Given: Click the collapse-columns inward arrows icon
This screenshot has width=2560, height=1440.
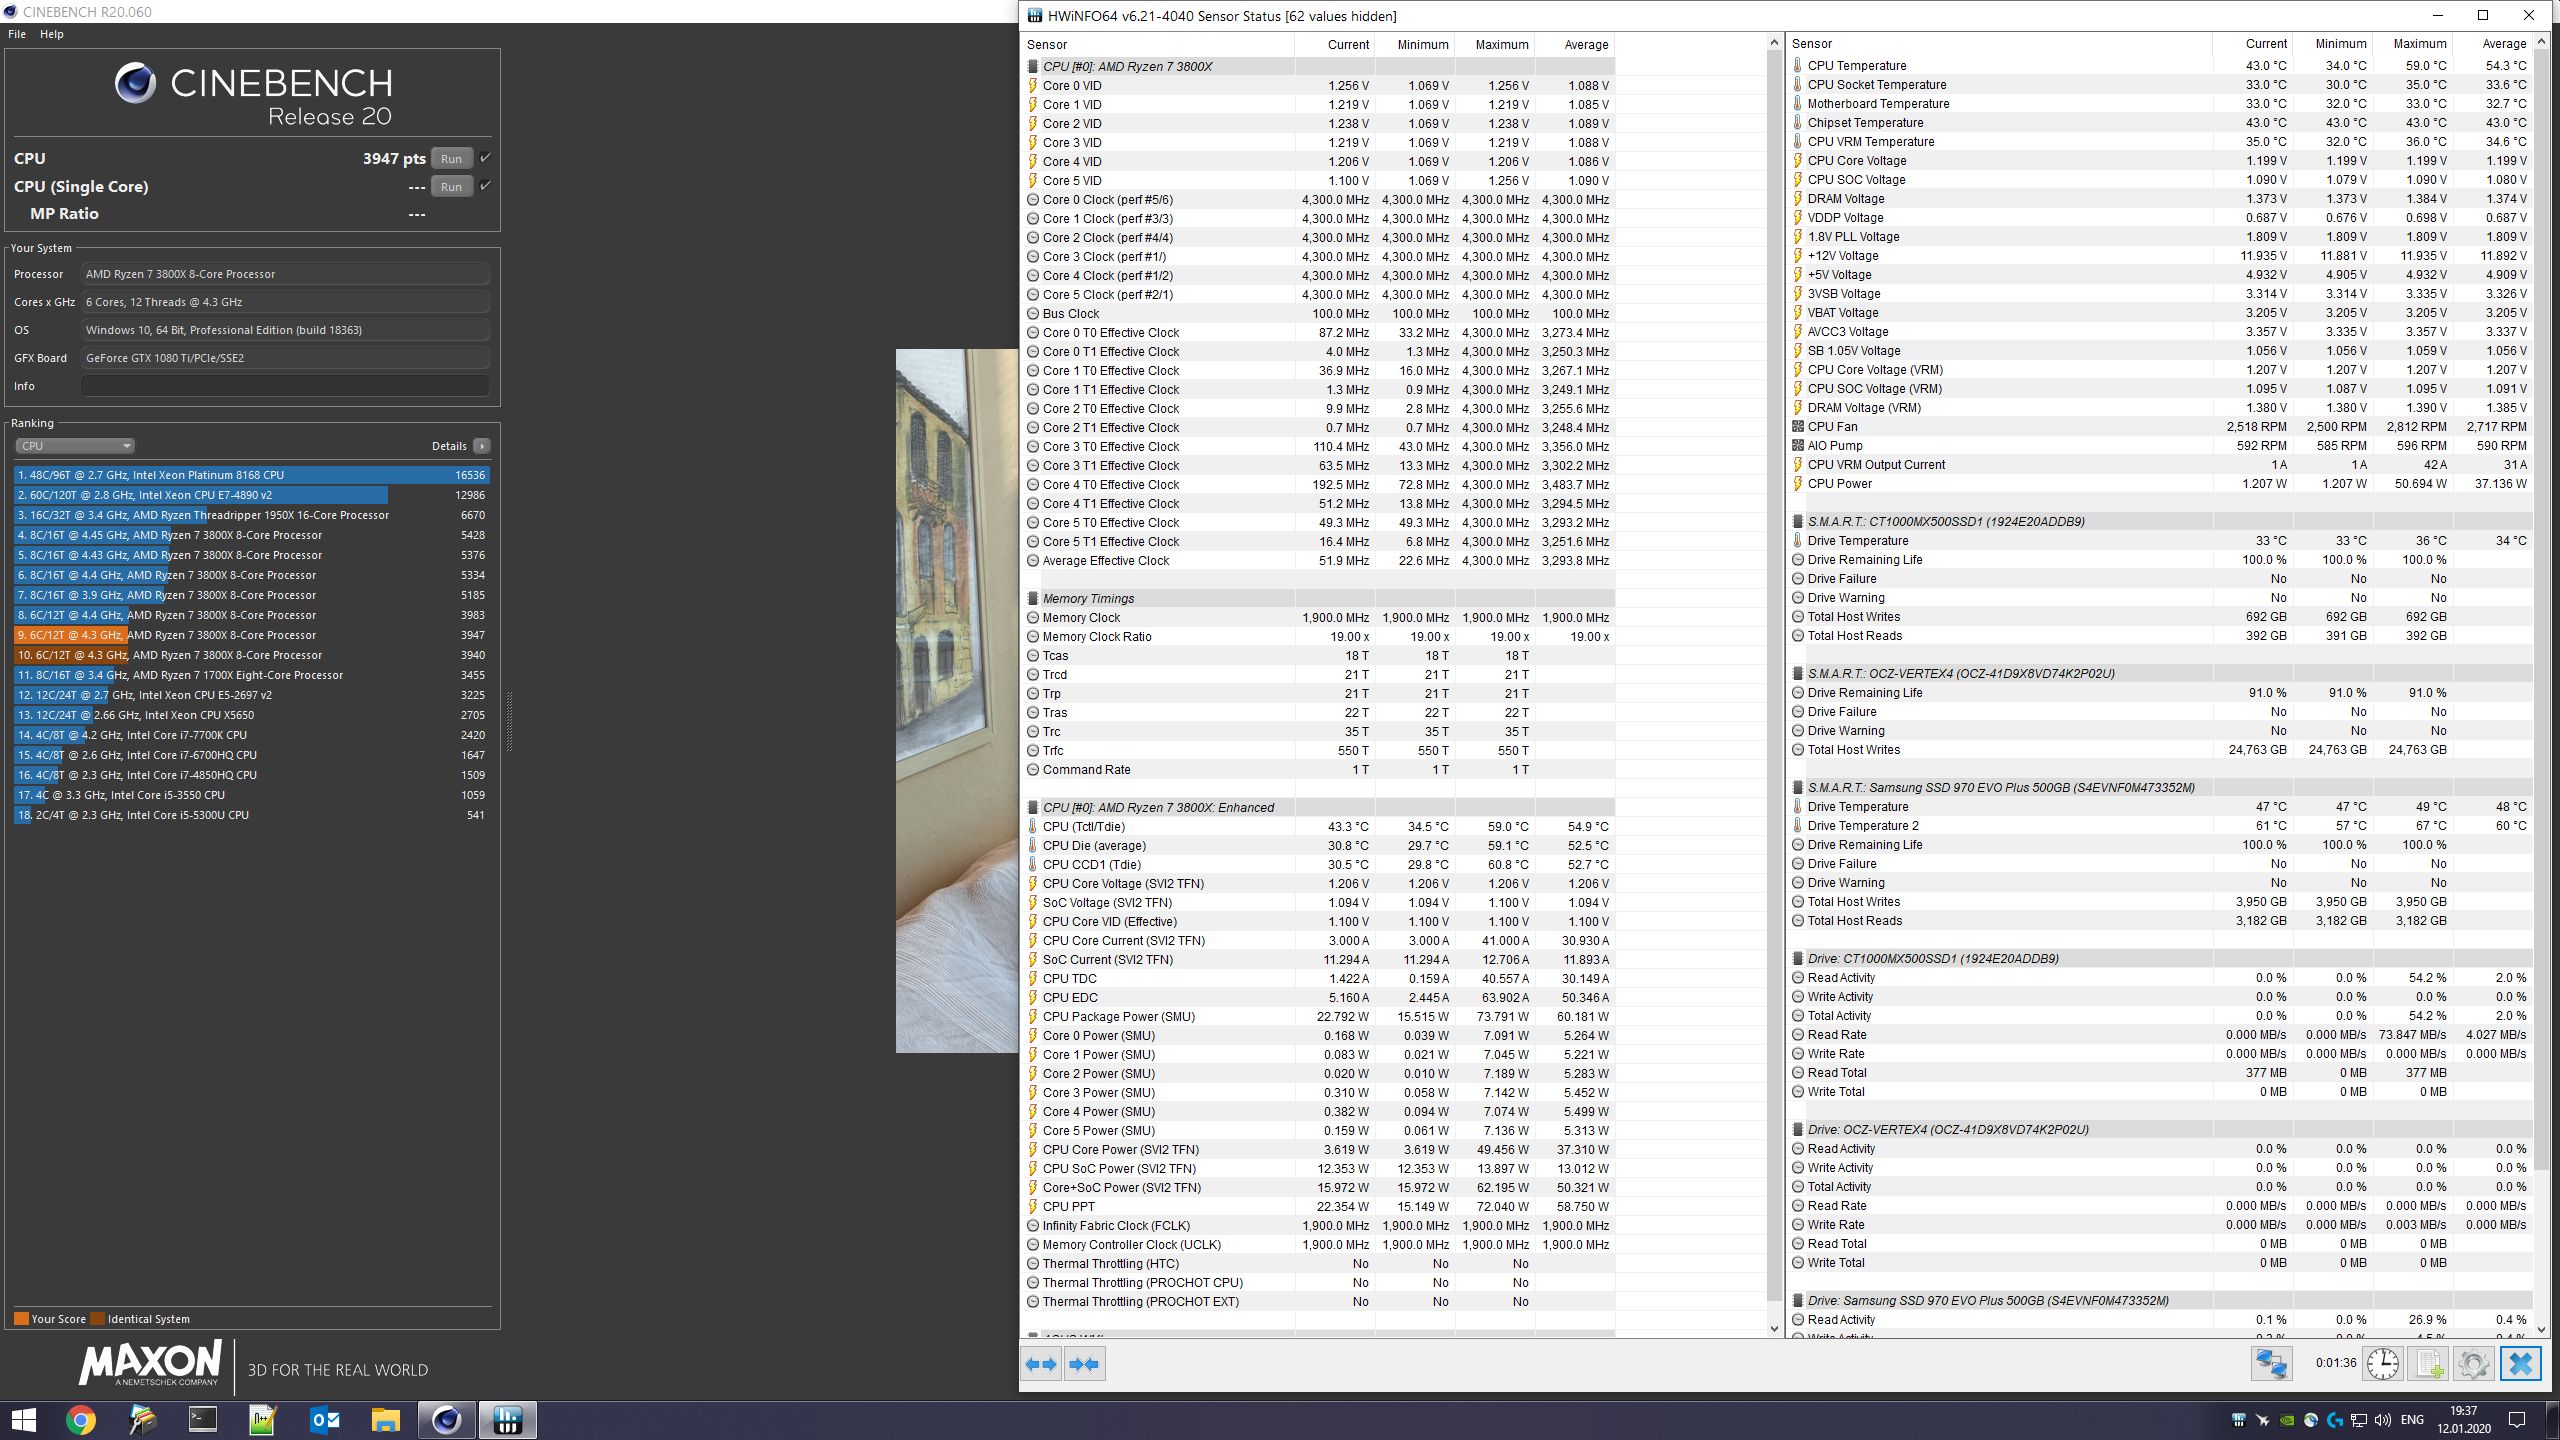Looking at the screenshot, I should coord(1084,1364).
